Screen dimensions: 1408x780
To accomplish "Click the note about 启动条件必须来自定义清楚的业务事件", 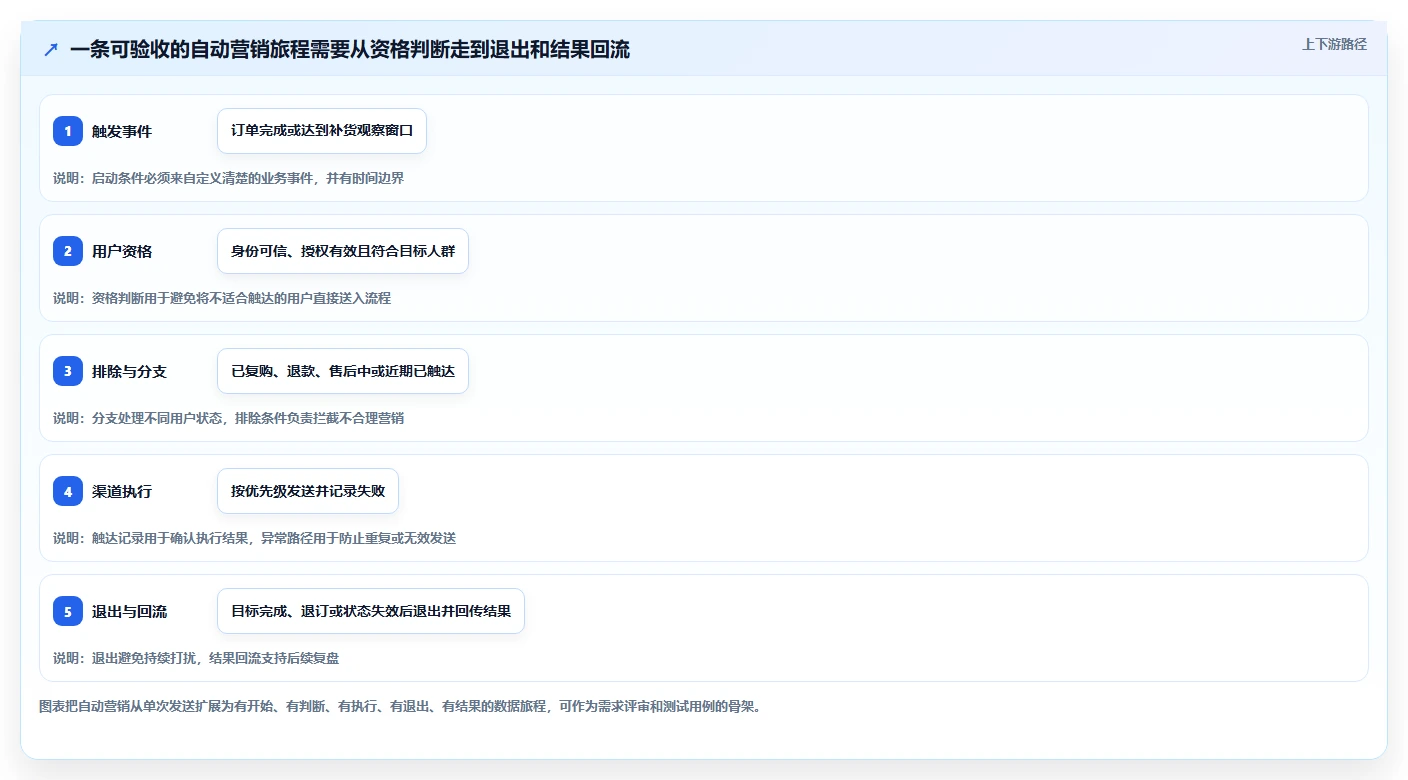I will (228, 178).
